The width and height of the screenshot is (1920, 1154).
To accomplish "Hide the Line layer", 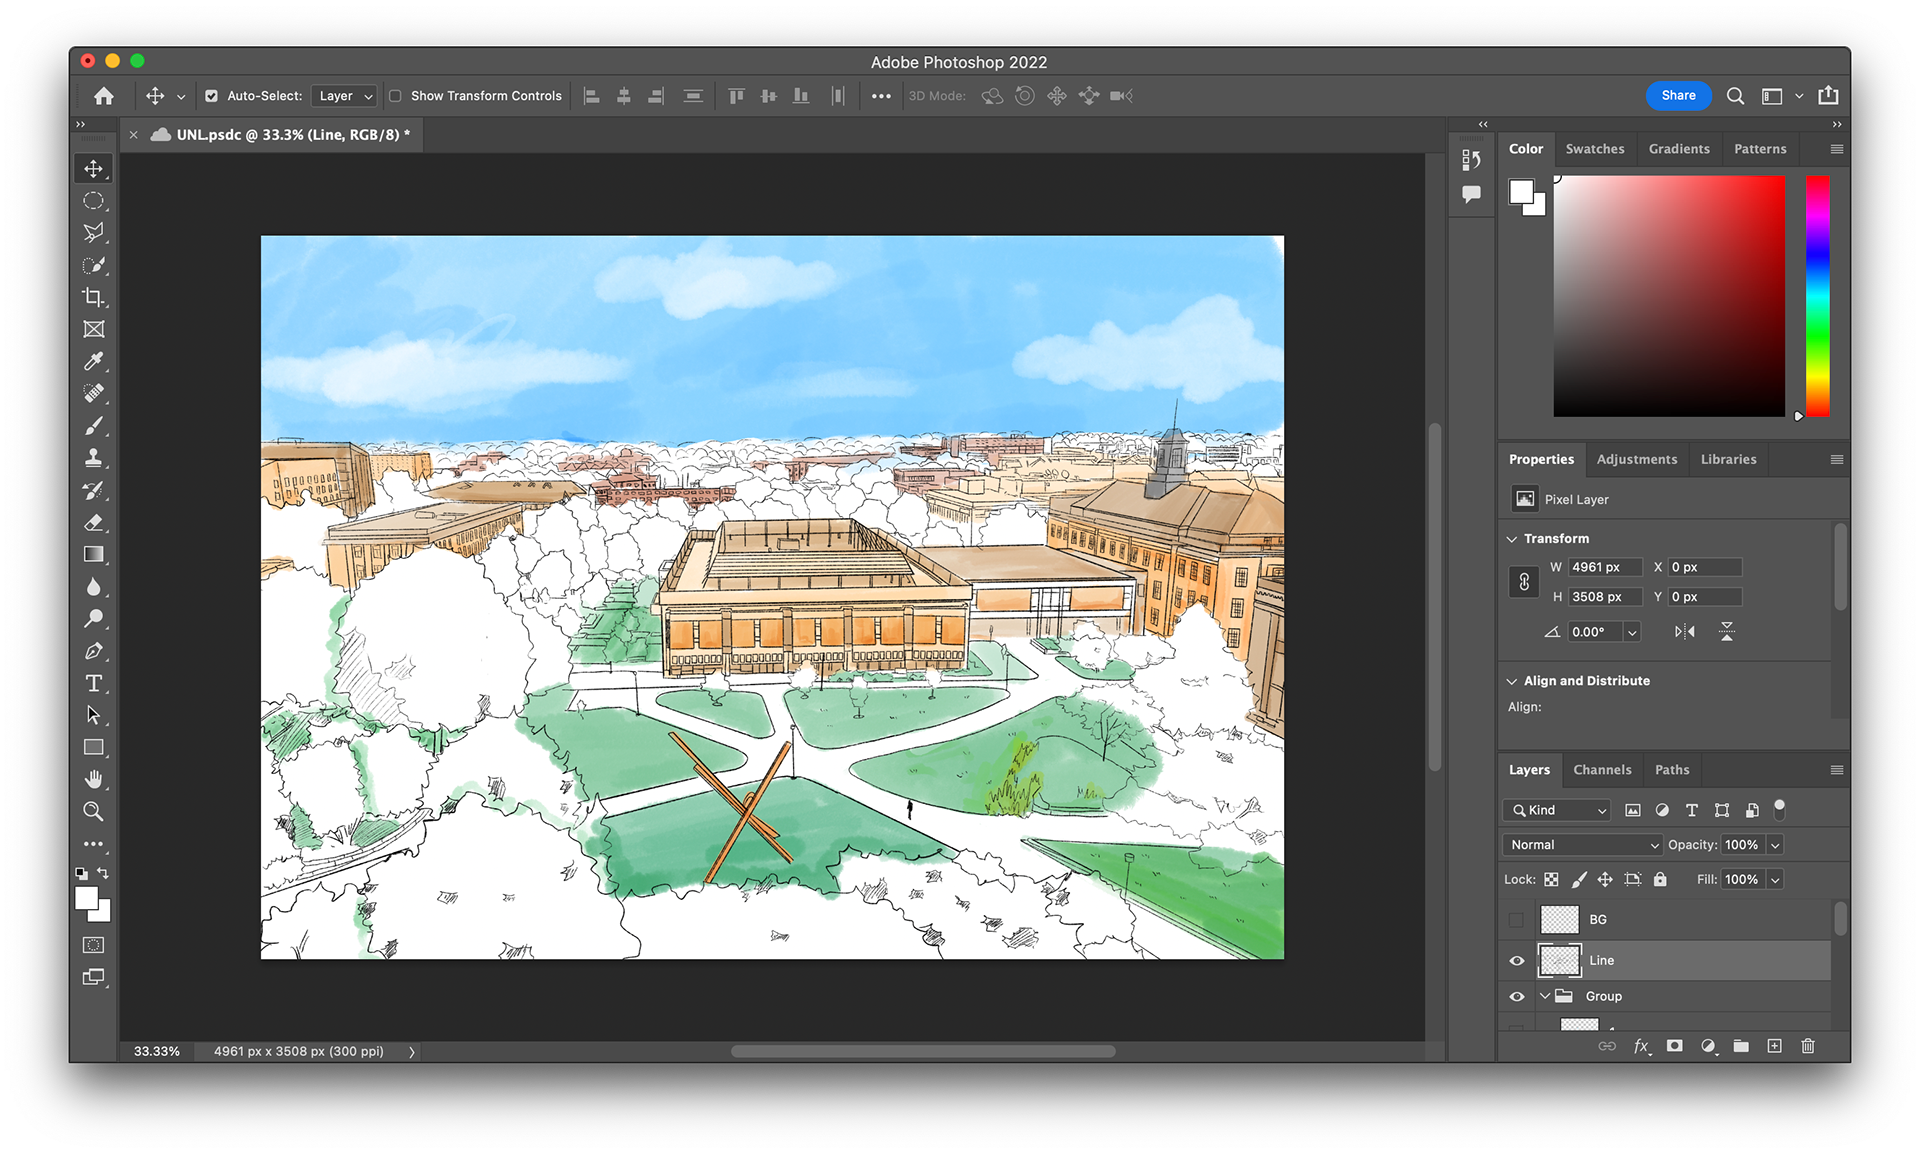I will click(1517, 961).
